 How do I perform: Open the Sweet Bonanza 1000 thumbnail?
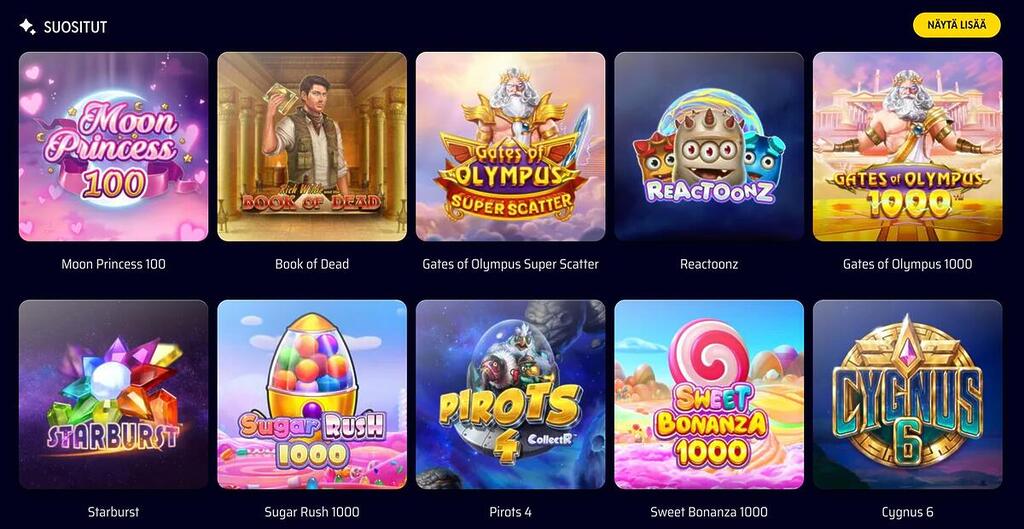[x=709, y=394]
